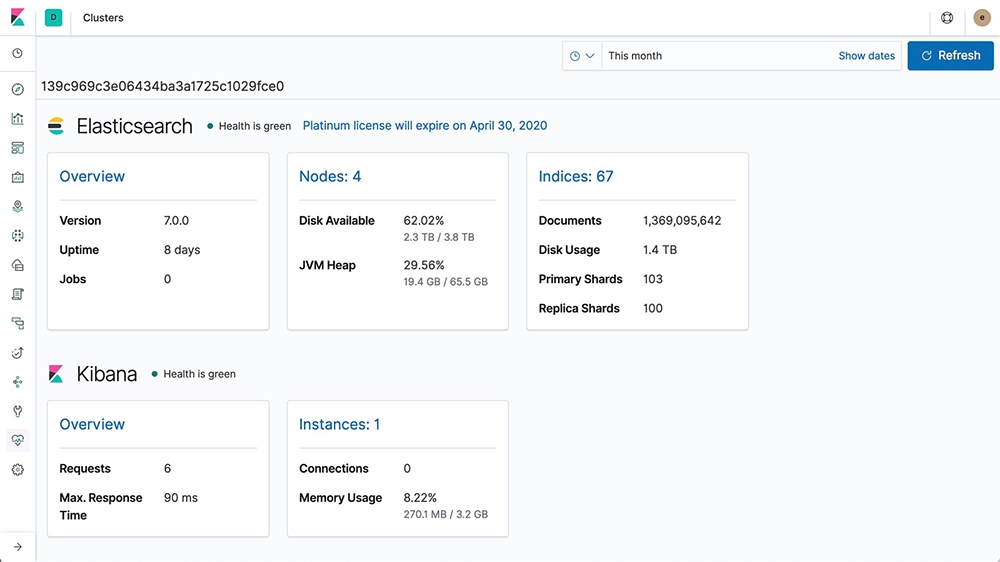1000x562 pixels.
Task: Click the Kibana section logo icon
Action: point(56,374)
